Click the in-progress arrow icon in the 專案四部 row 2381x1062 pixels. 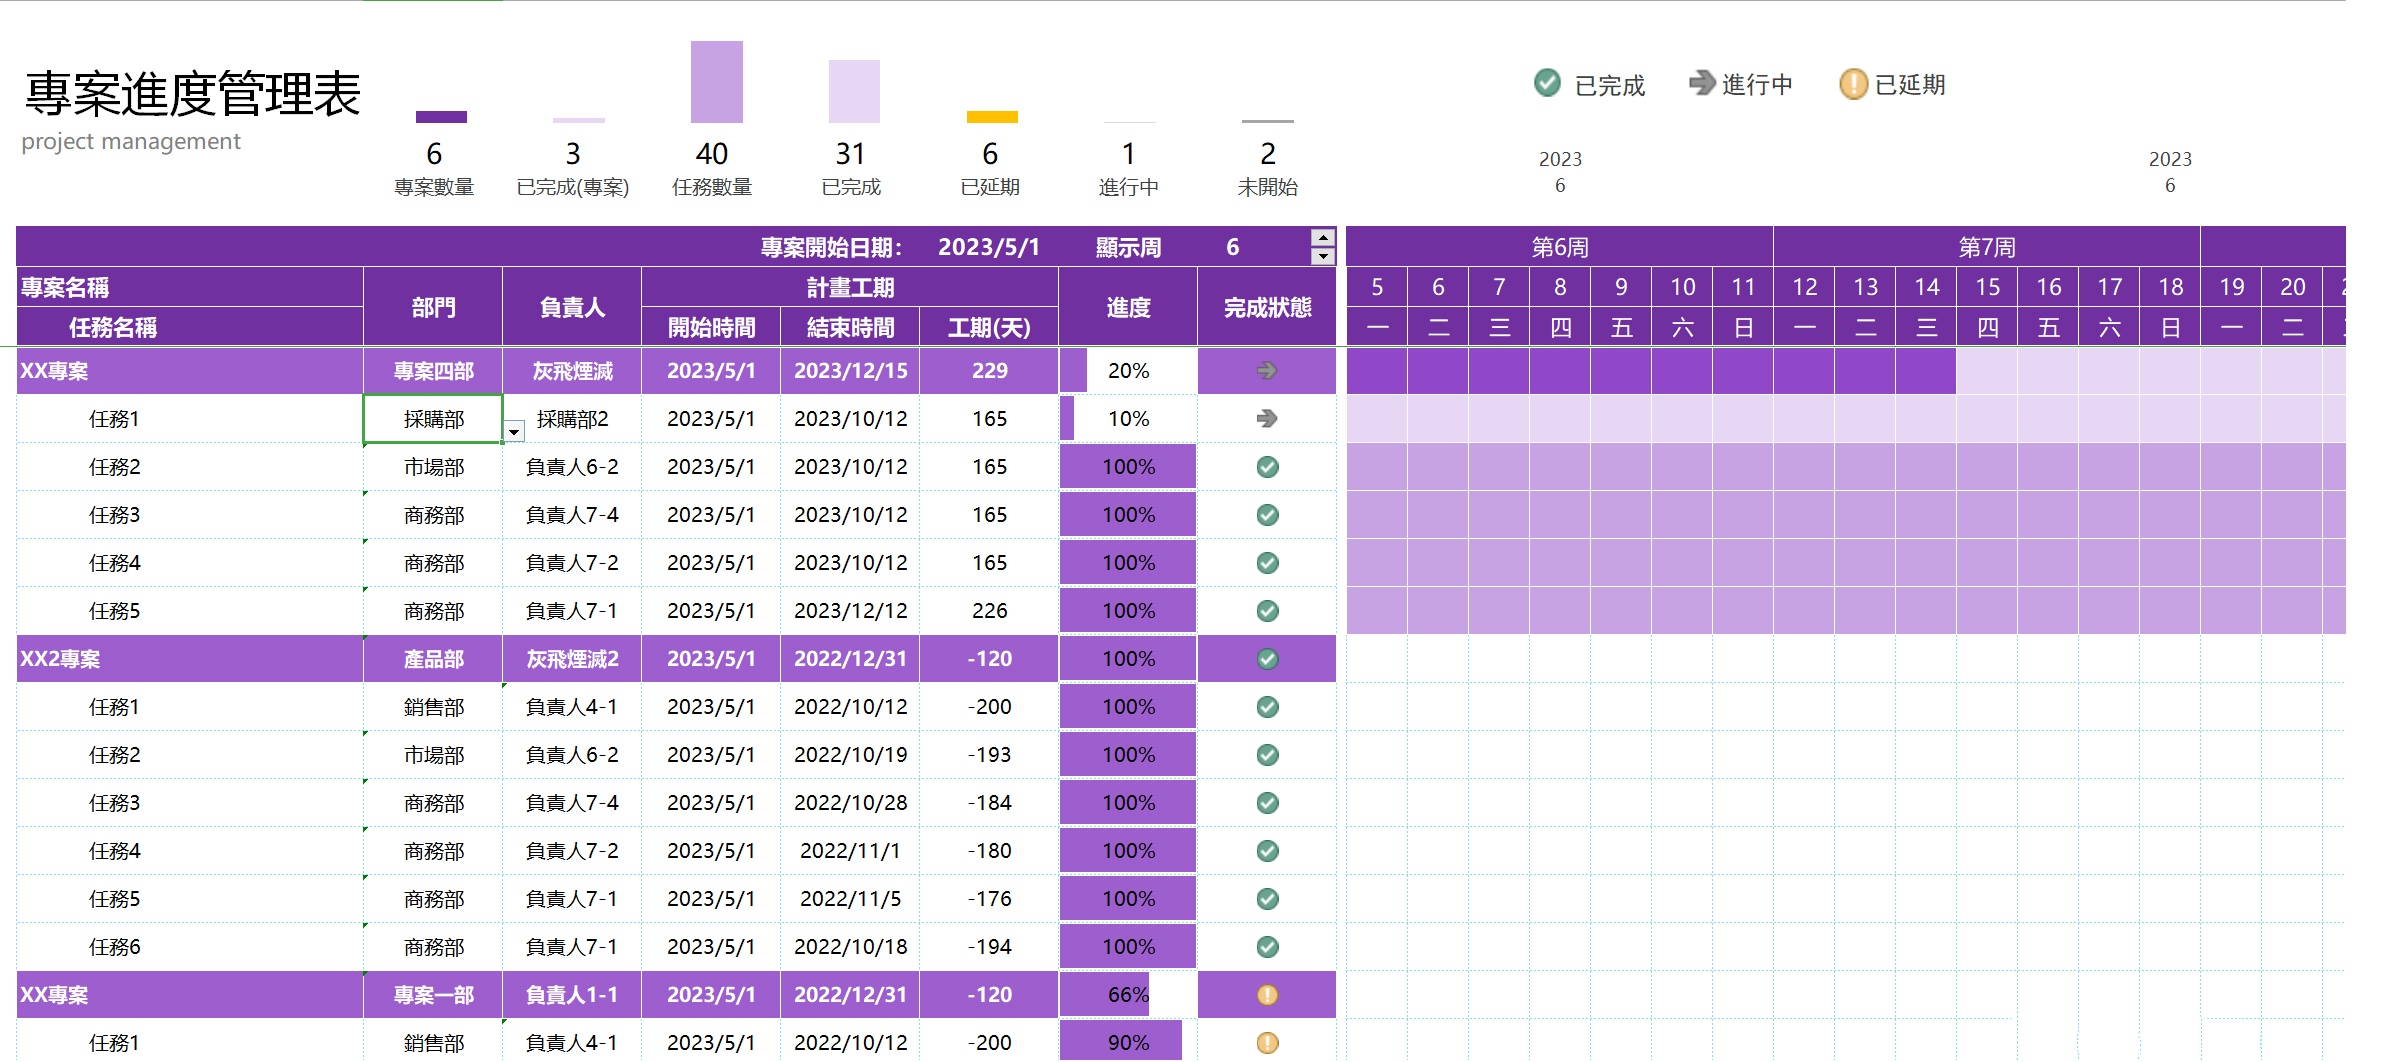[x=1267, y=371]
